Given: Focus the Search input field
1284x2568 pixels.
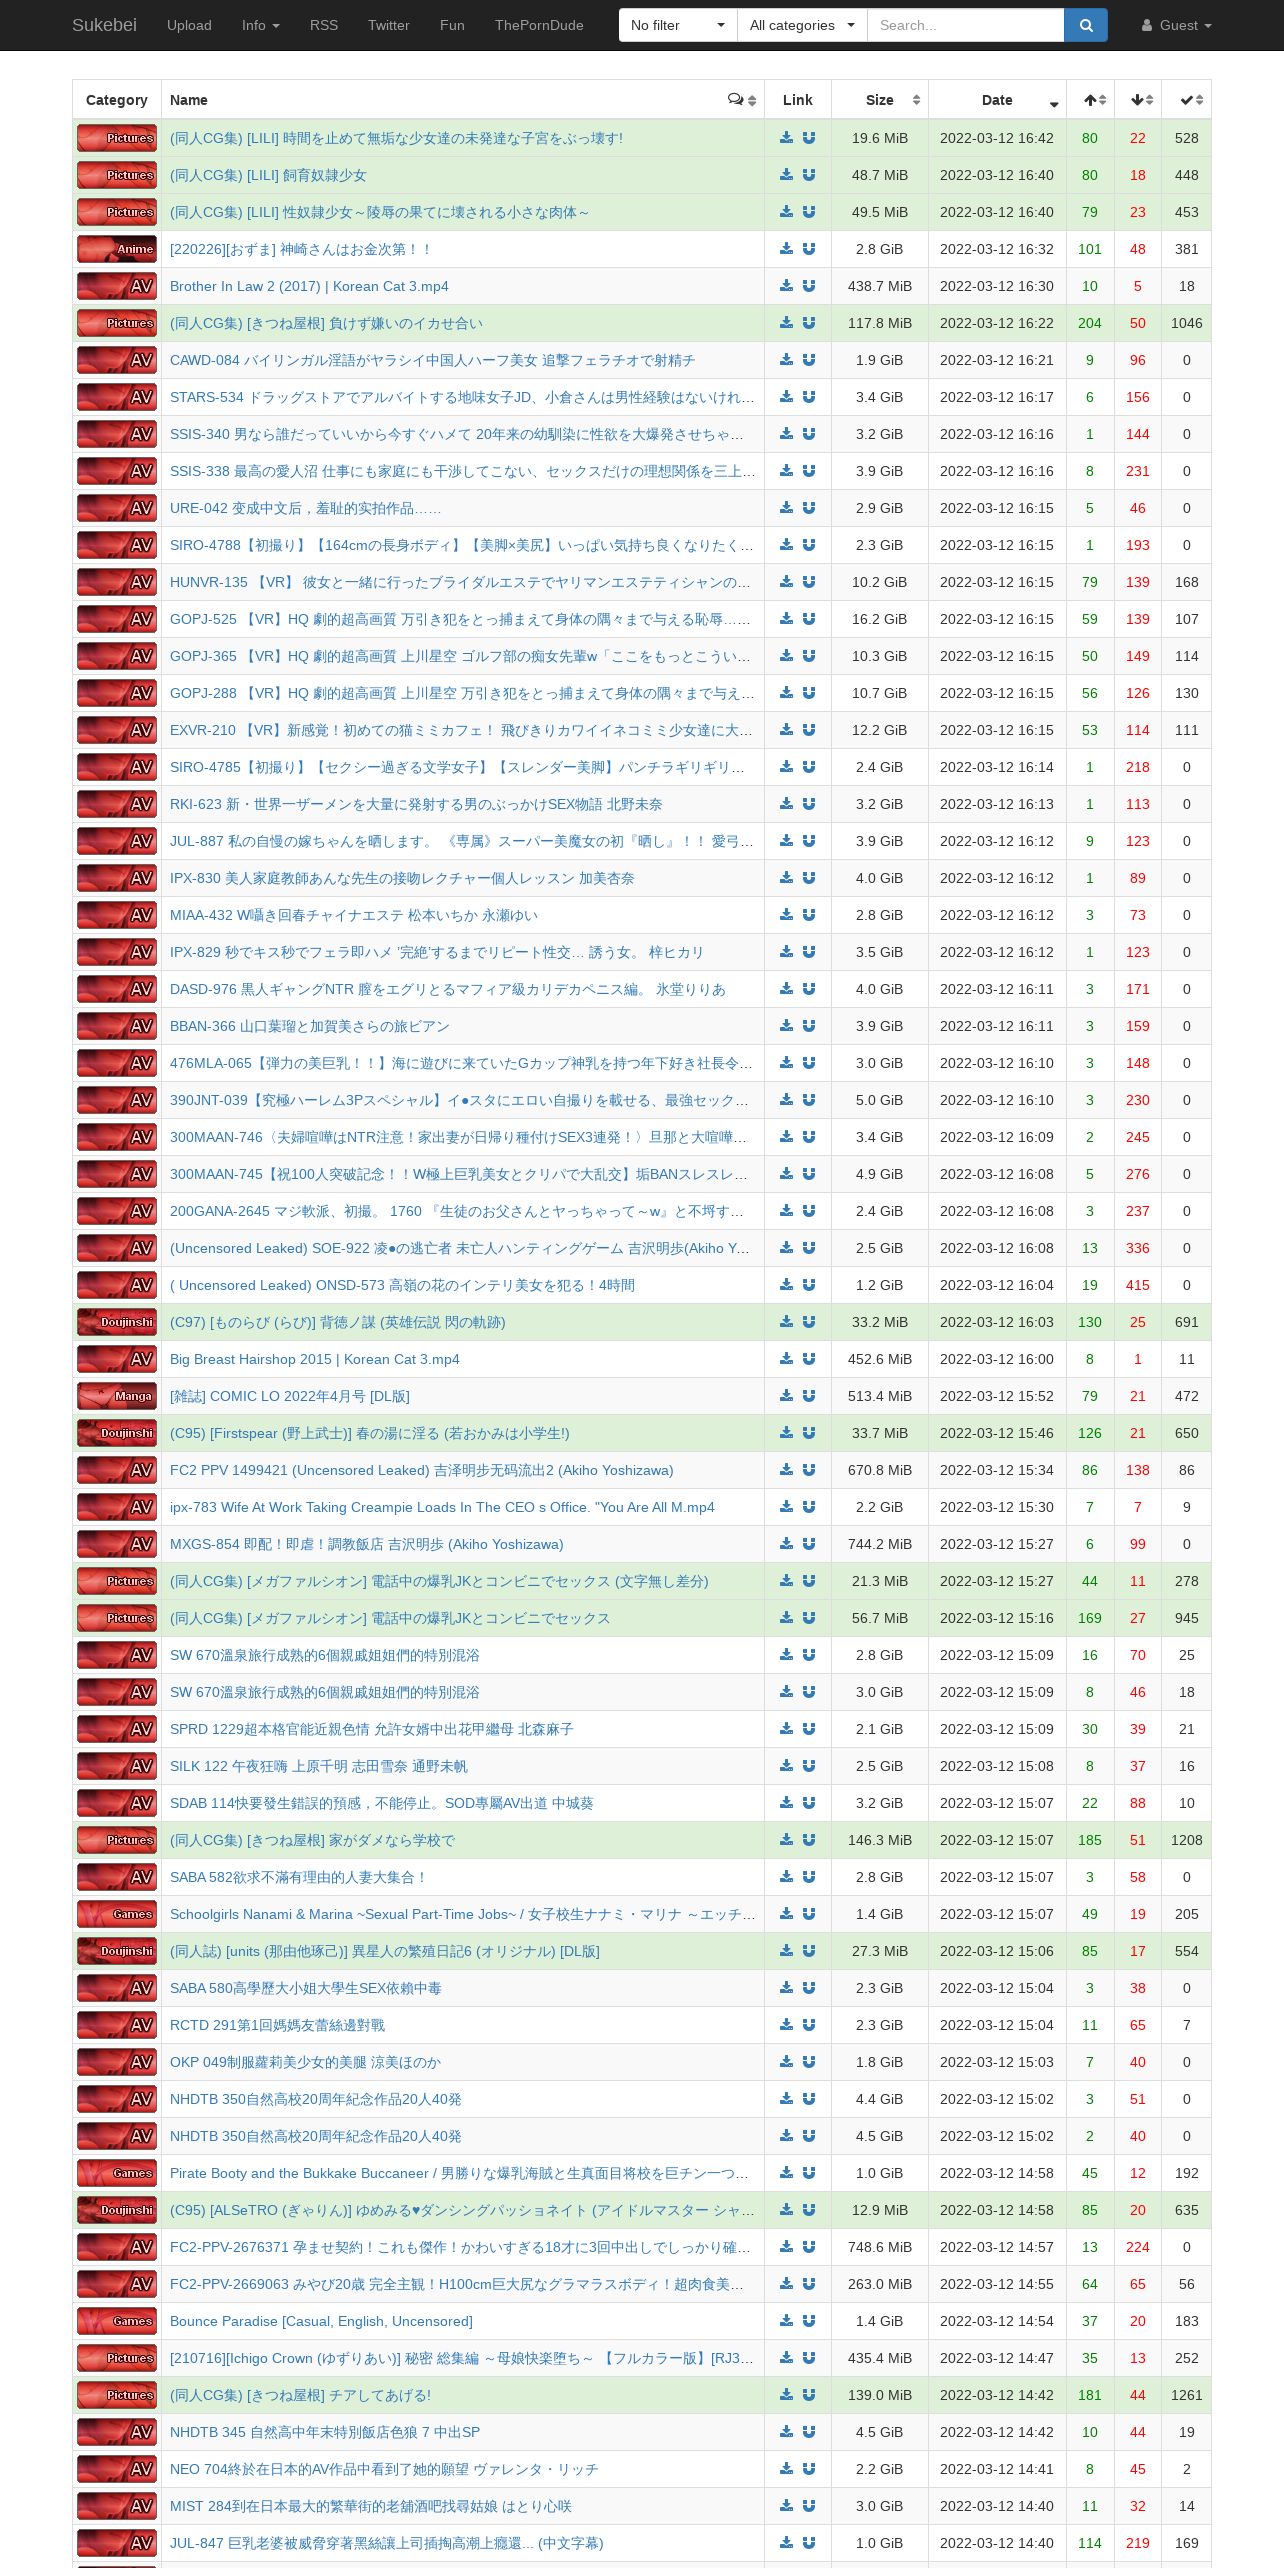Looking at the screenshot, I should point(965,25).
